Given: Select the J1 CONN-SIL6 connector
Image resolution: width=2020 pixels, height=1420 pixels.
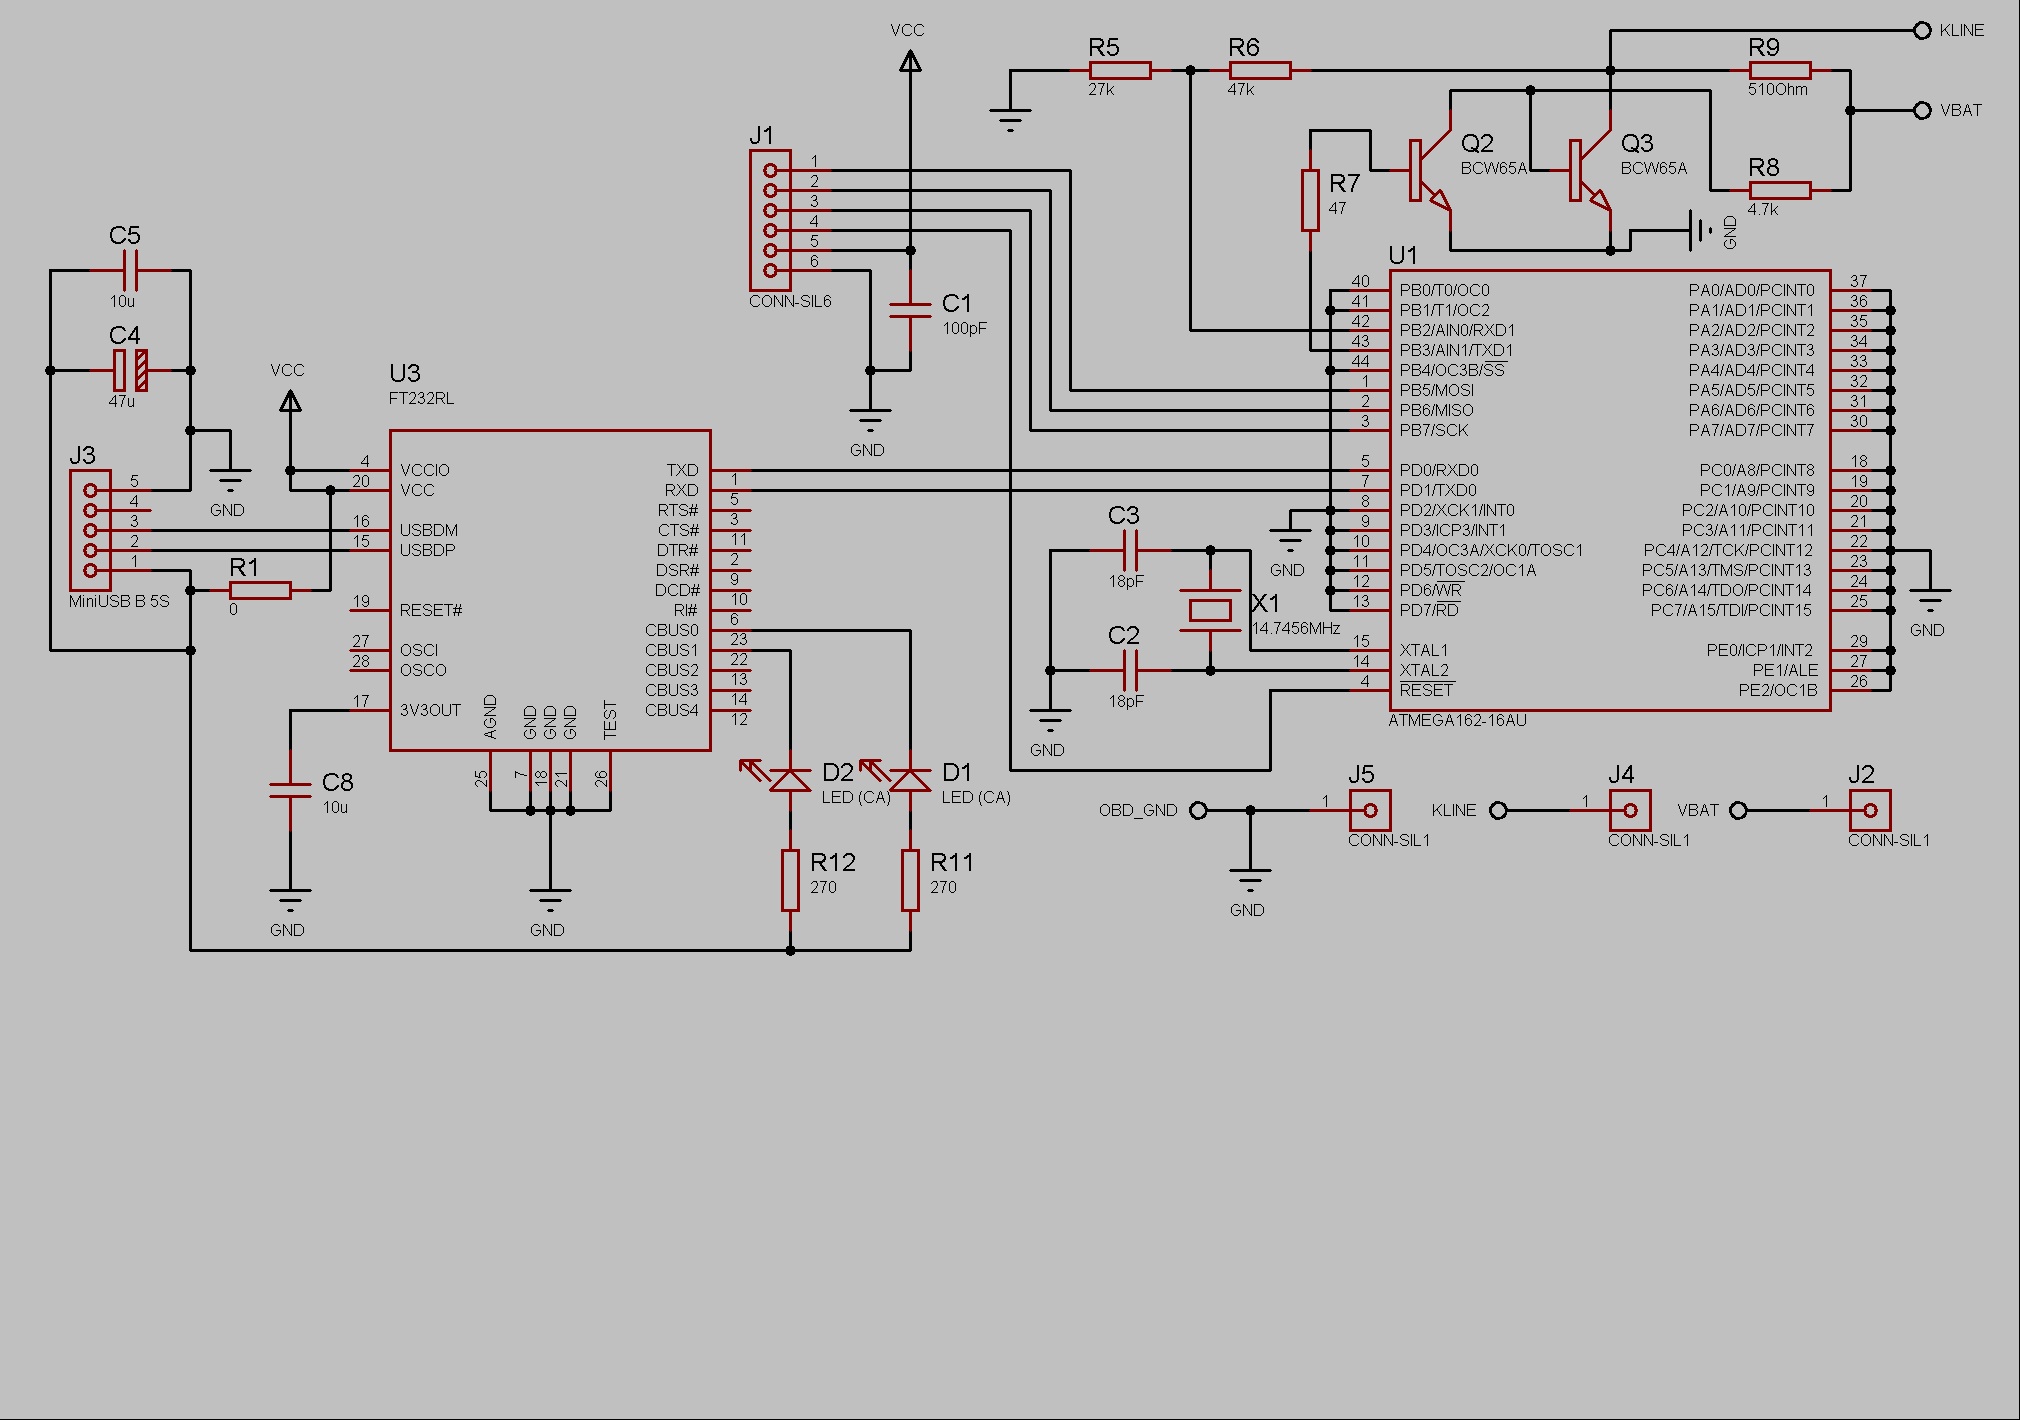Looking at the screenshot, I should pos(770,220).
